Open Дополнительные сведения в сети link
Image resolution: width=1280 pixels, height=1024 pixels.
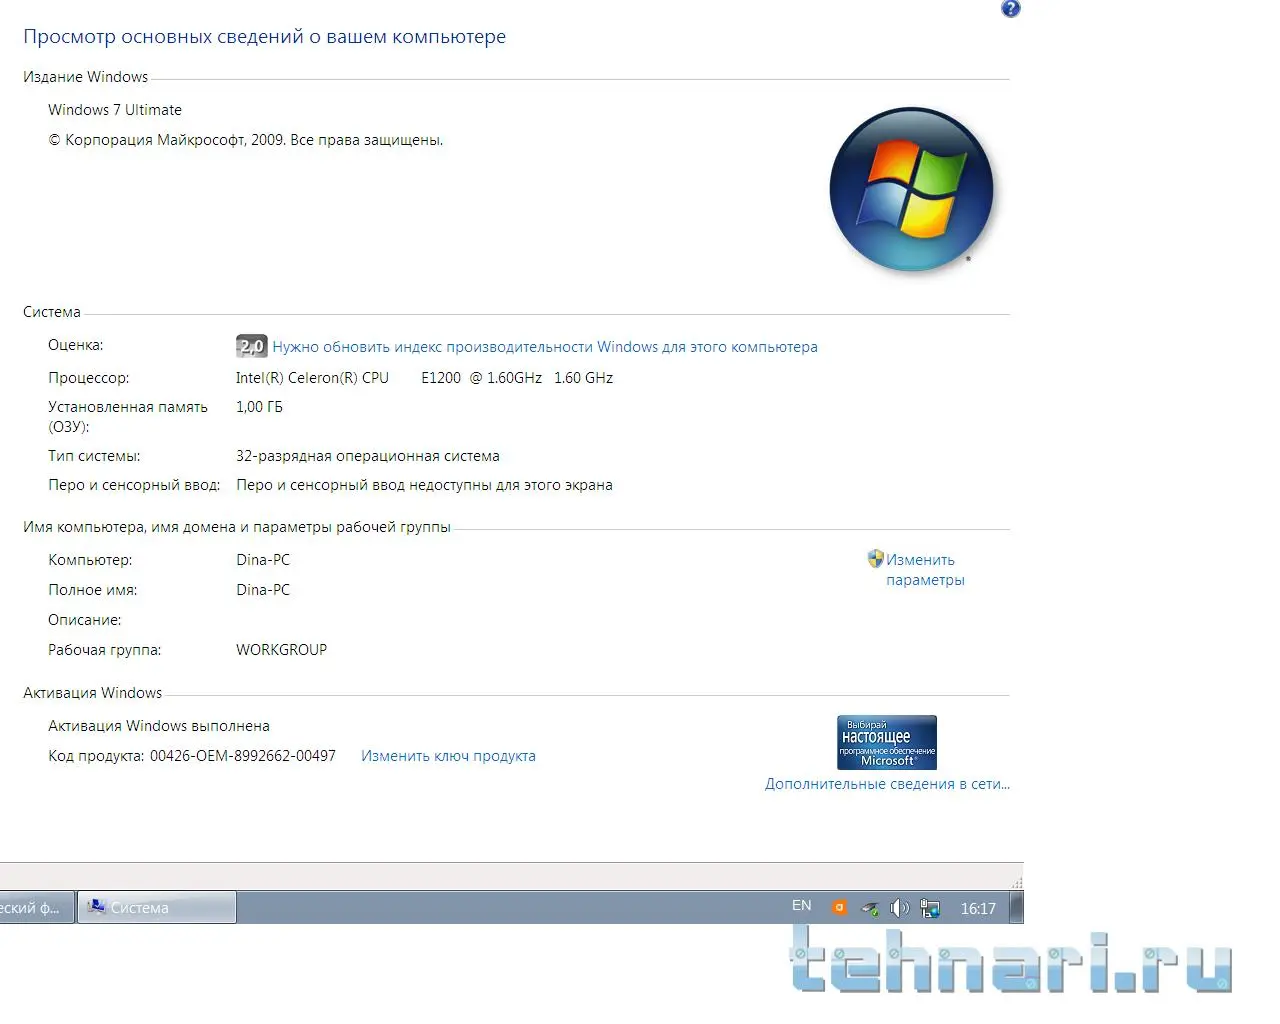click(887, 784)
